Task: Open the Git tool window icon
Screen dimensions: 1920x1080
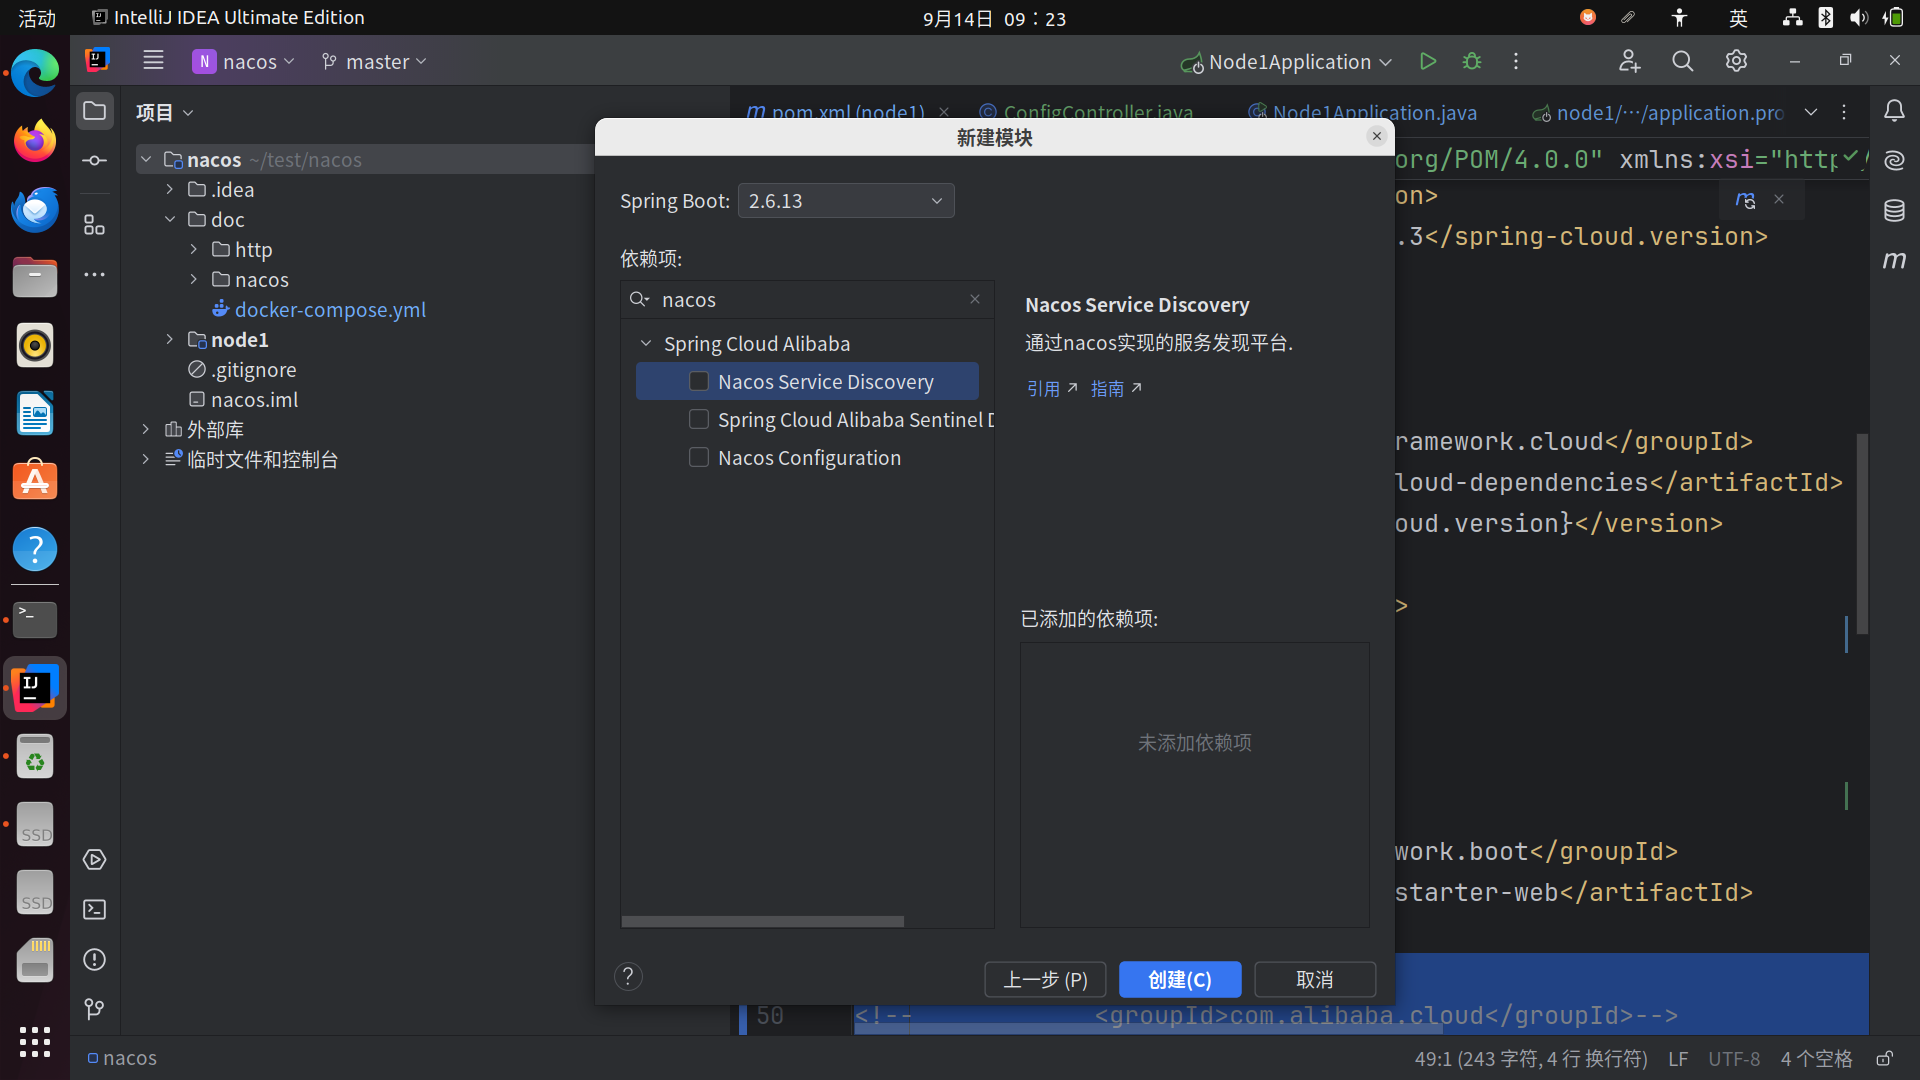Action: click(x=95, y=1010)
